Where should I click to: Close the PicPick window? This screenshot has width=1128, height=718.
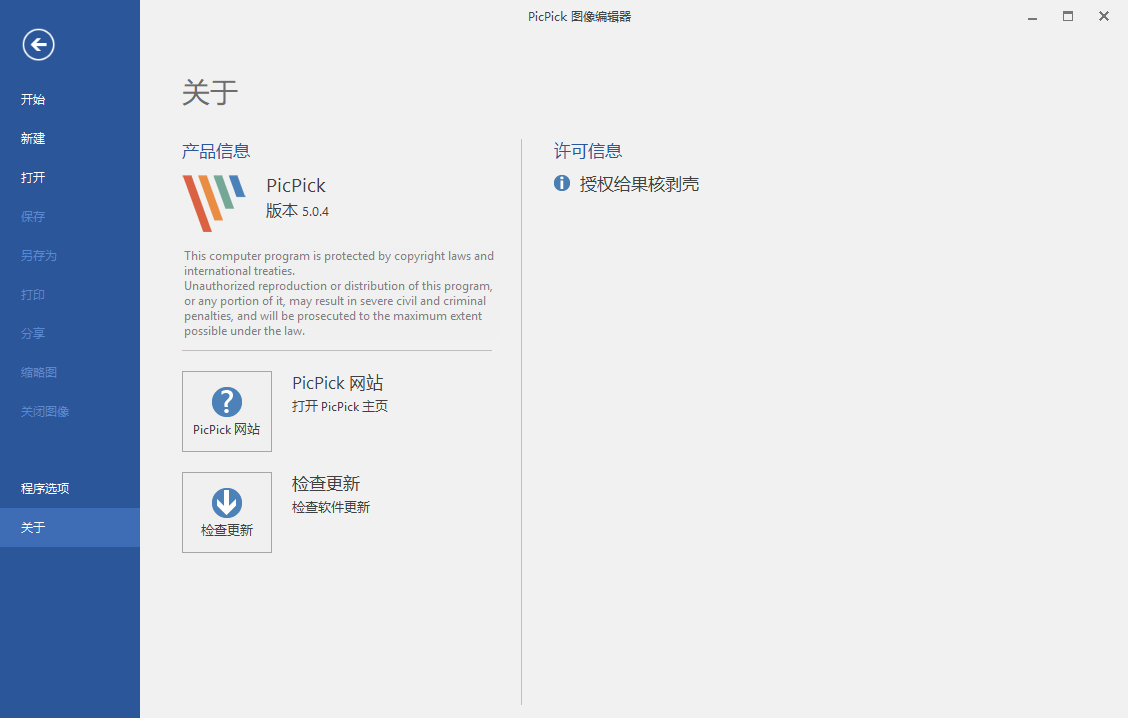(x=1104, y=17)
